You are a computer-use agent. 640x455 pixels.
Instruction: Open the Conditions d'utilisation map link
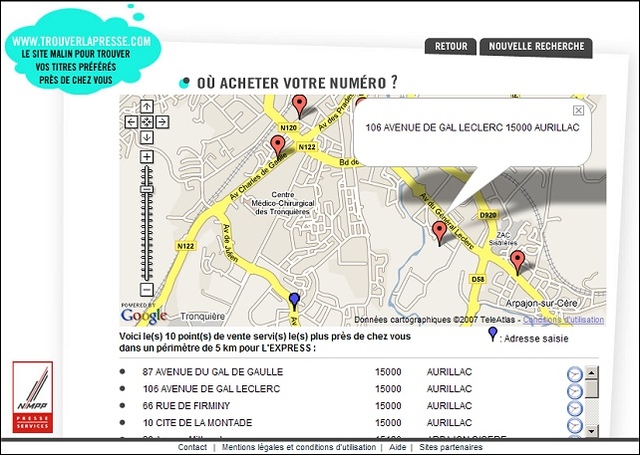pyautogui.click(x=563, y=320)
